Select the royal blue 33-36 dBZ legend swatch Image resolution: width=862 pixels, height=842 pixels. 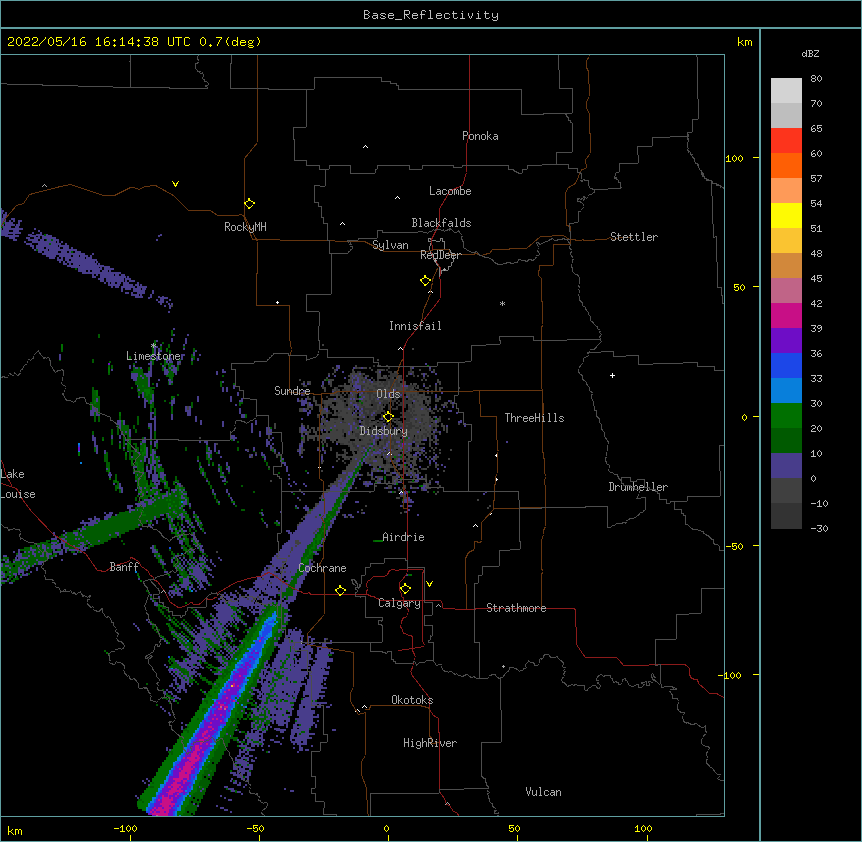[786, 365]
